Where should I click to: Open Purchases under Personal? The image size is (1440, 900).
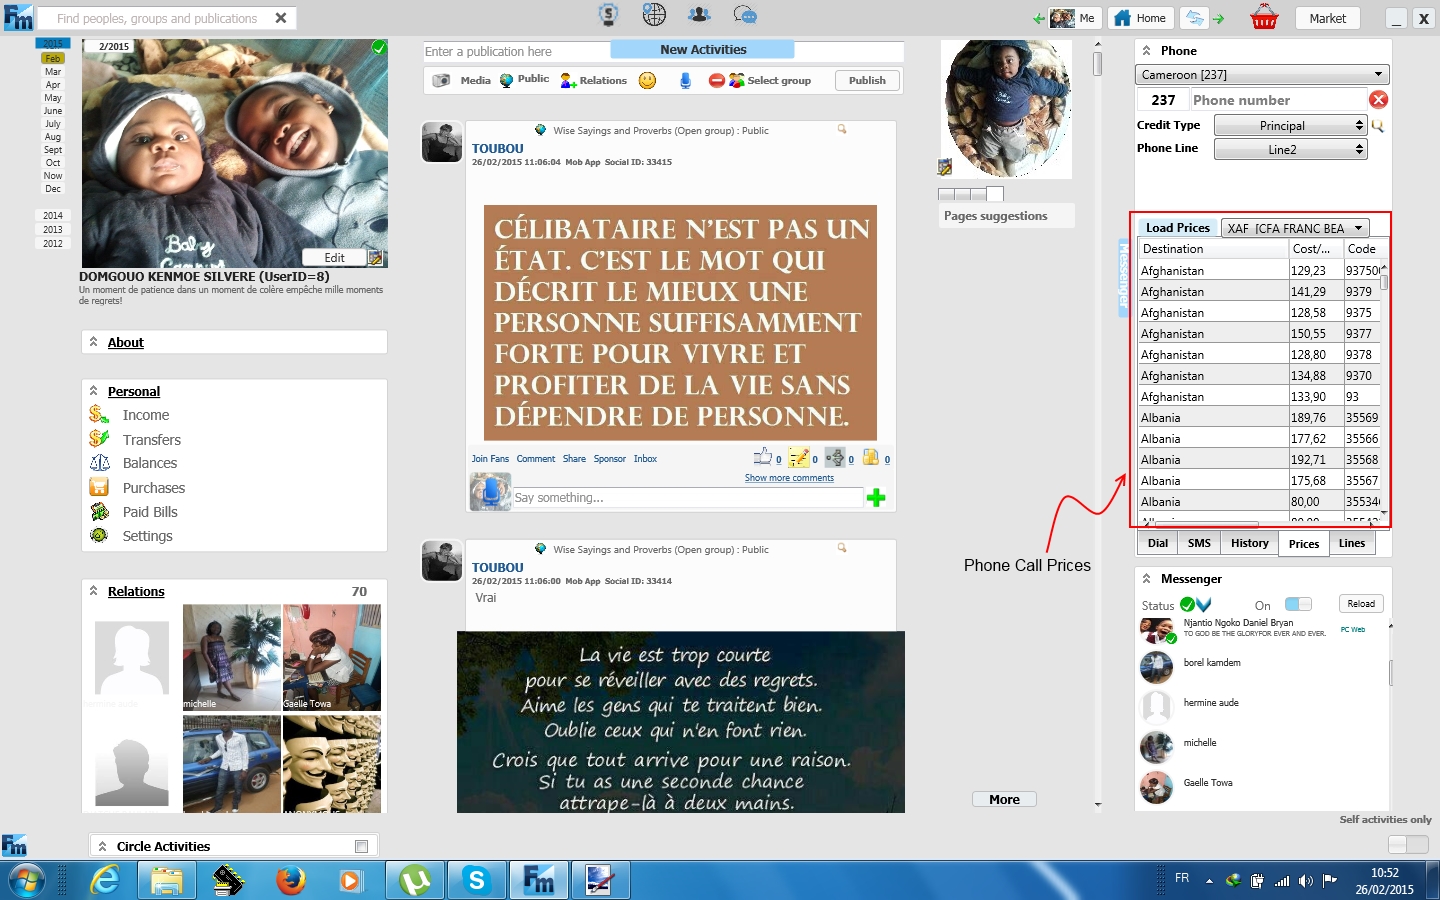(x=154, y=488)
